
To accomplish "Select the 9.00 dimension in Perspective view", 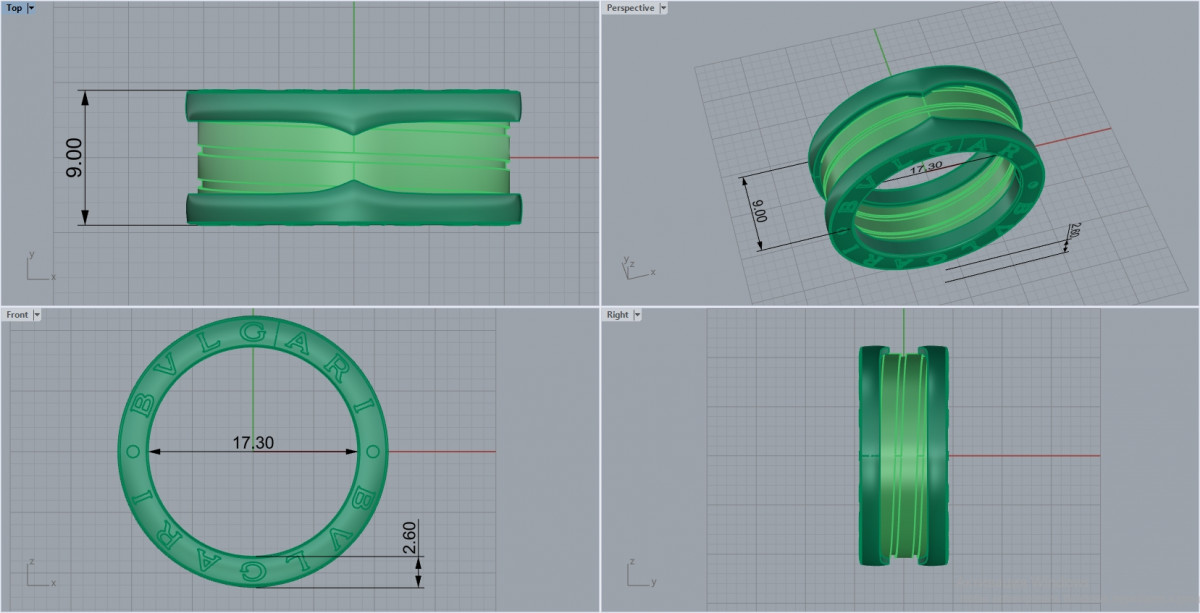I will (761, 211).
